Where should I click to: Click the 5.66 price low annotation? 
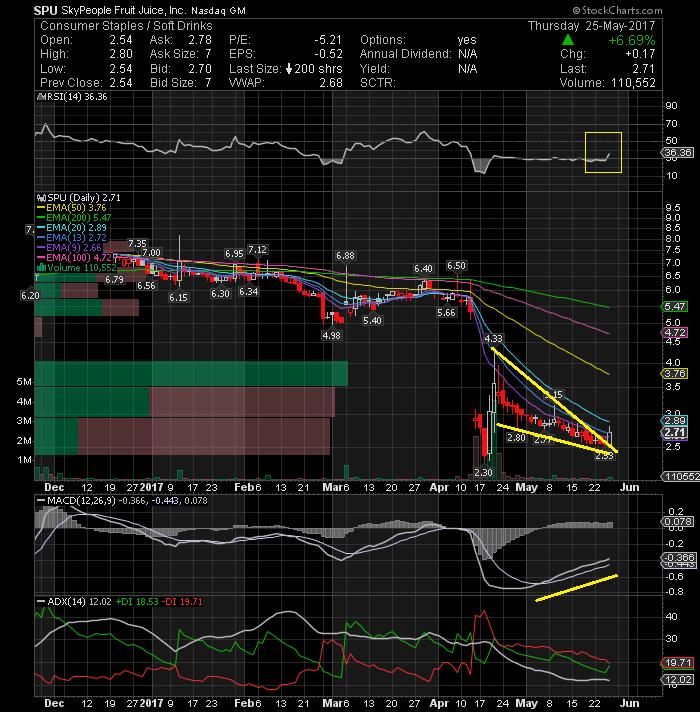tap(446, 313)
